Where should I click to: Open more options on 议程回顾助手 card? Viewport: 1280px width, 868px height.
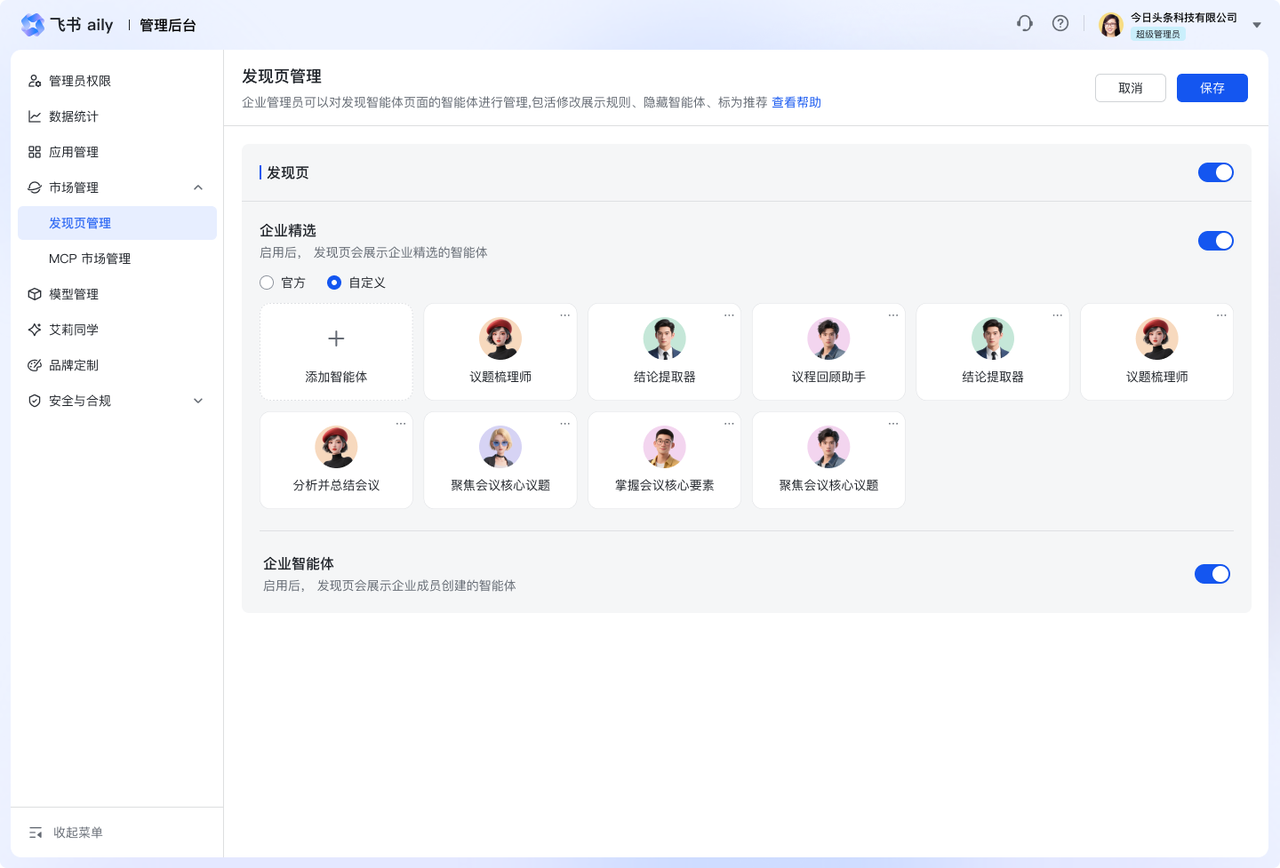[x=893, y=315]
